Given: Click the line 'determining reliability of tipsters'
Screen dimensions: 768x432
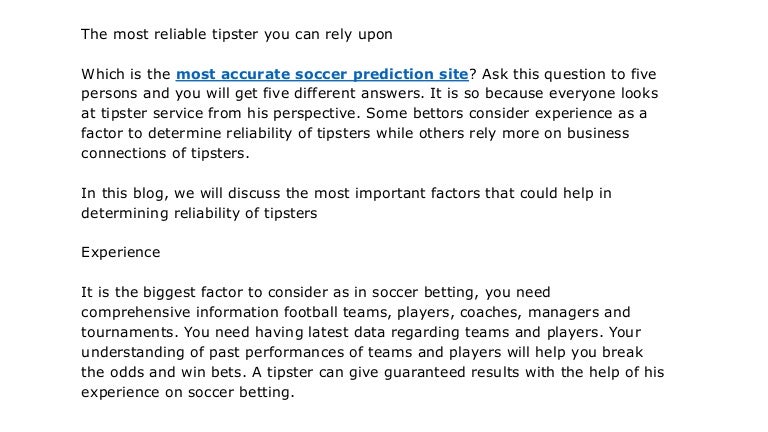Looking at the screenshot, I should [199, 213].
